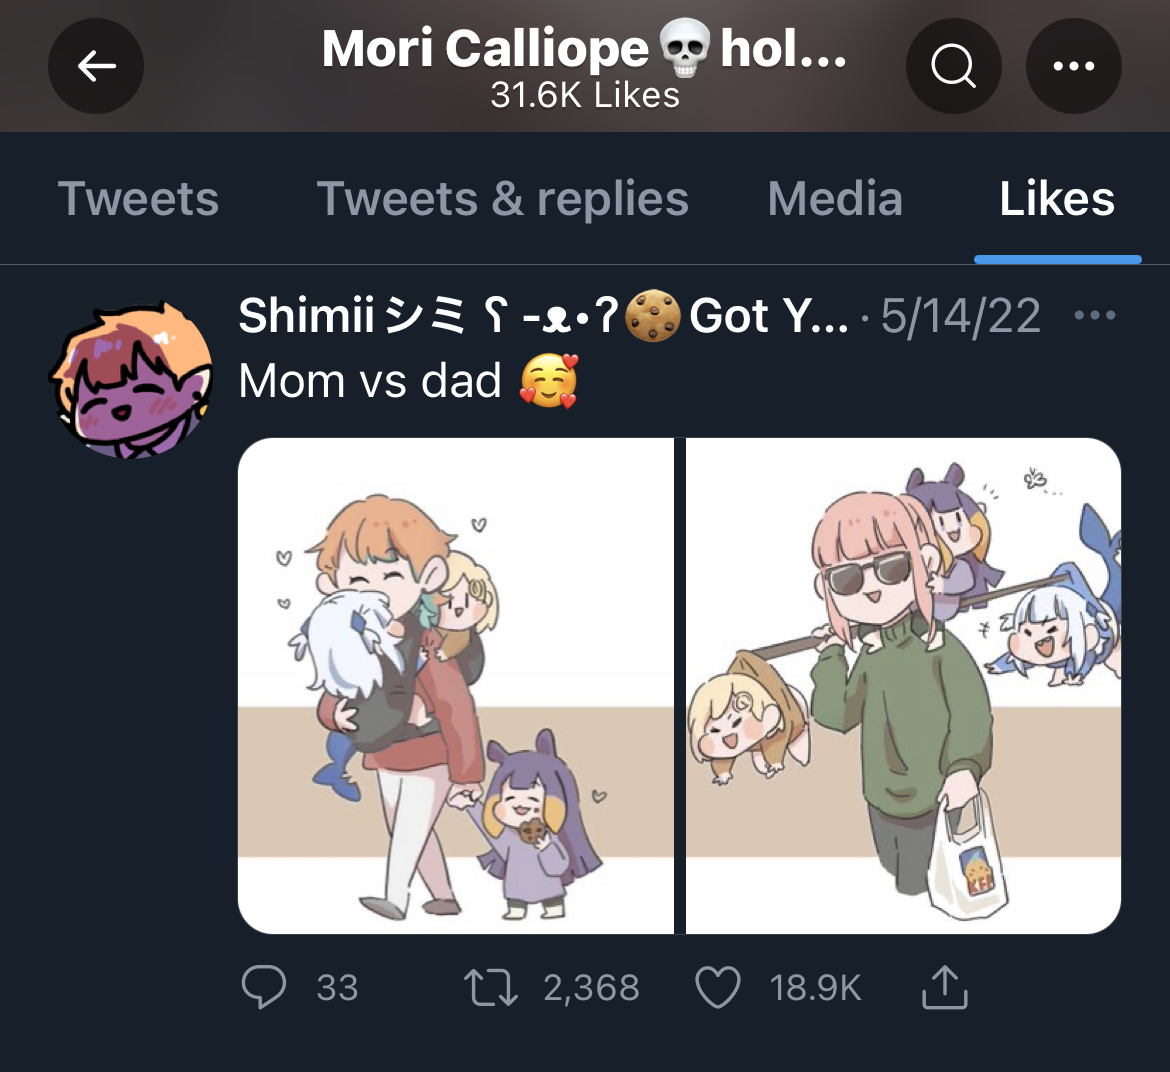Viewport: 1170px width, 1072px height.
Task: Switch to the Tweets tab
Action: tap(139, 198)
